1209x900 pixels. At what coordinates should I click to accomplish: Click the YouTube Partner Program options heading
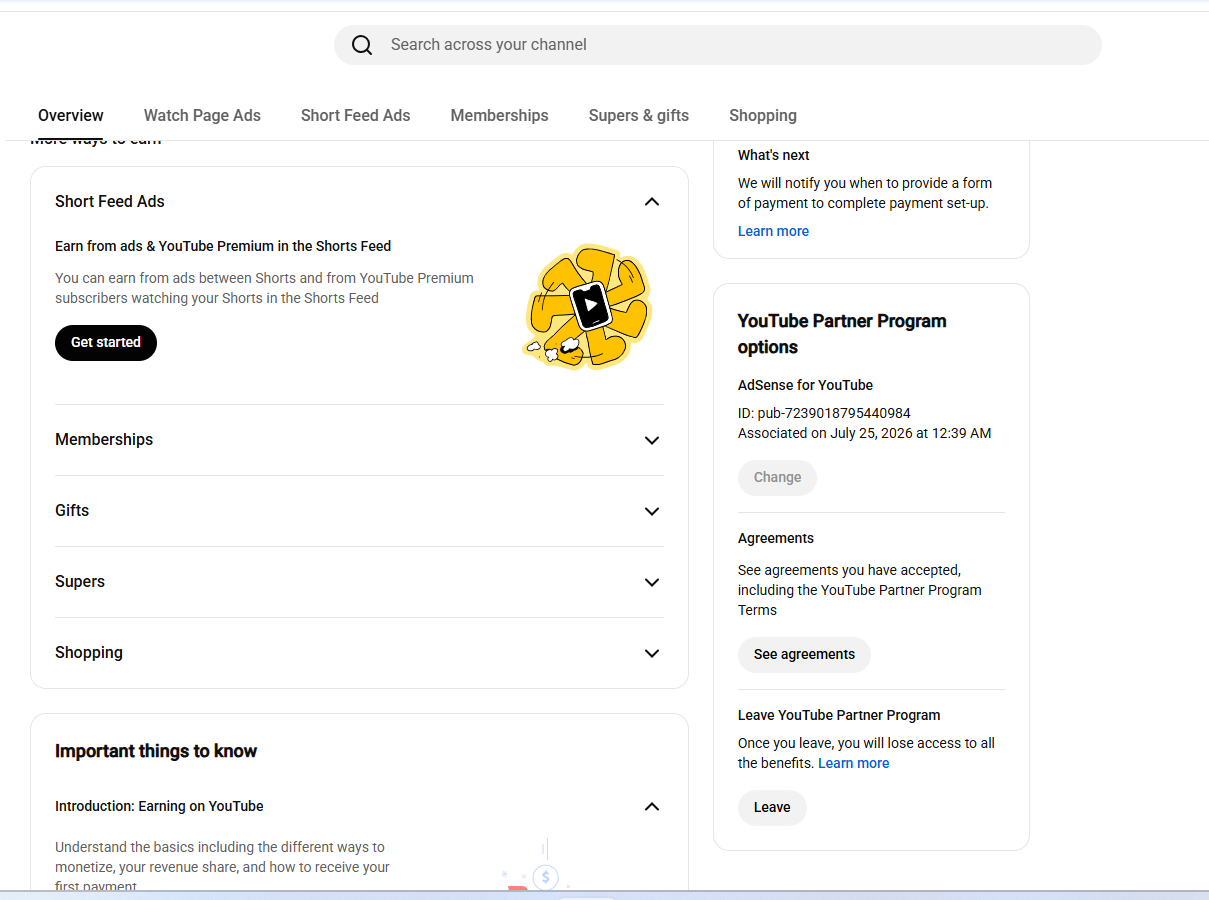pyautogui.click(x=842, y=334)
